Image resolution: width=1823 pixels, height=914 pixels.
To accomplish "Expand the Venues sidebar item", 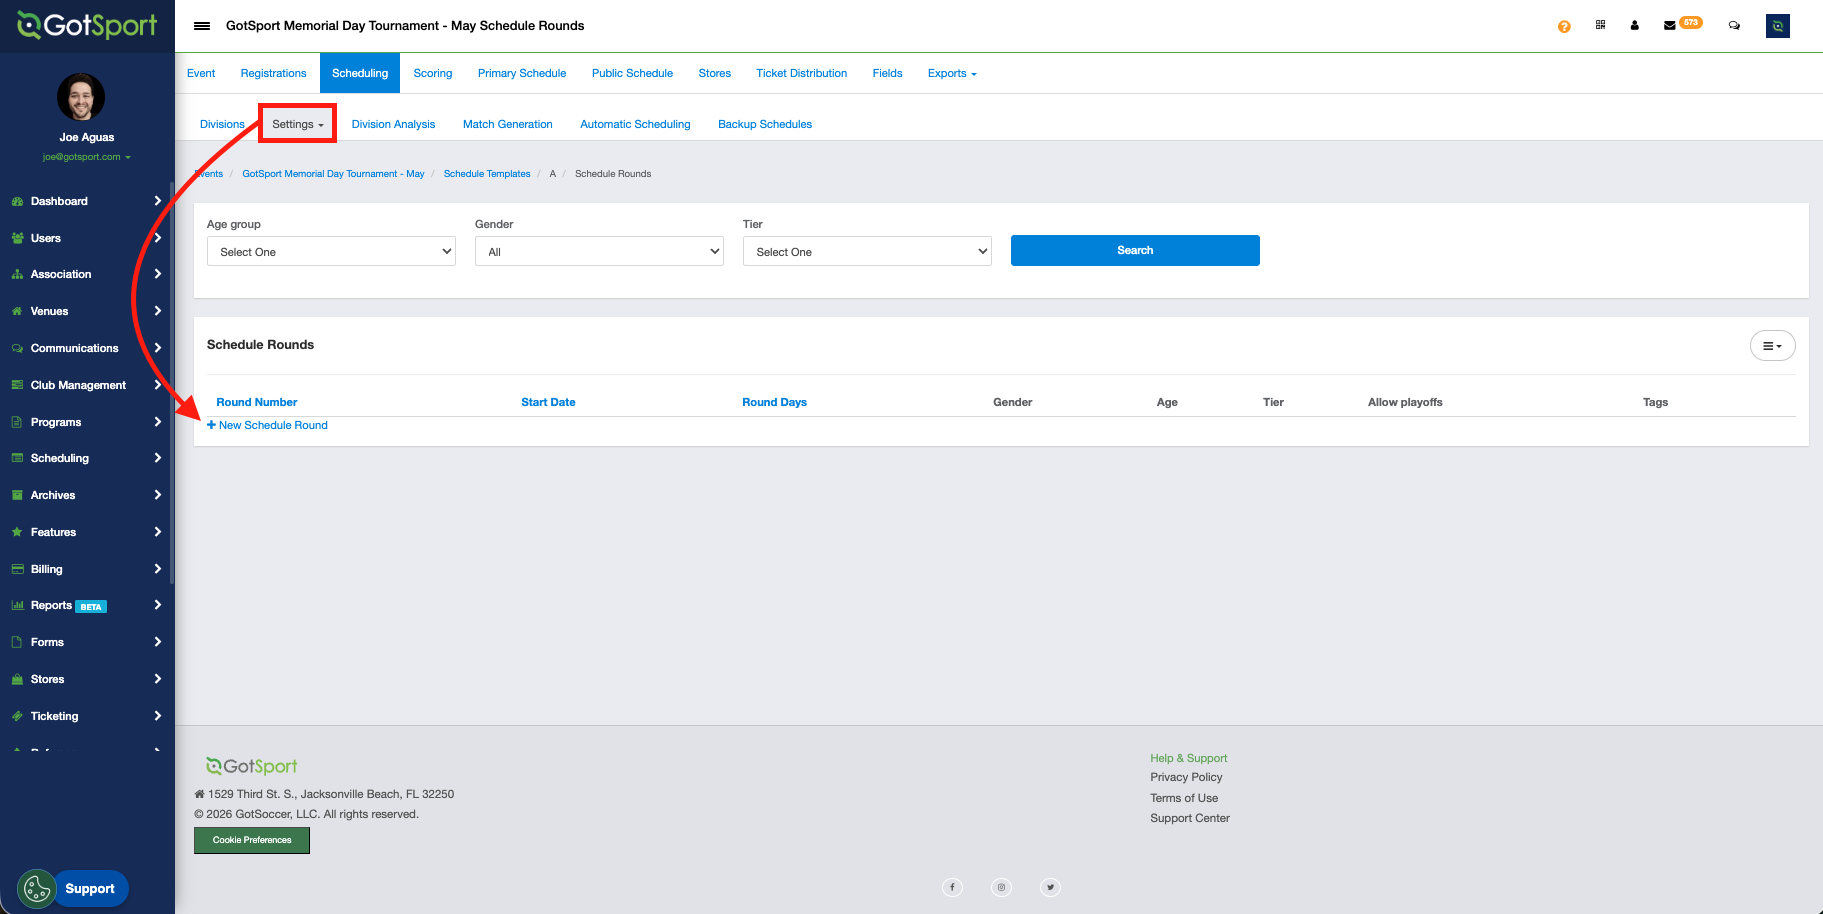I will 86,311.
